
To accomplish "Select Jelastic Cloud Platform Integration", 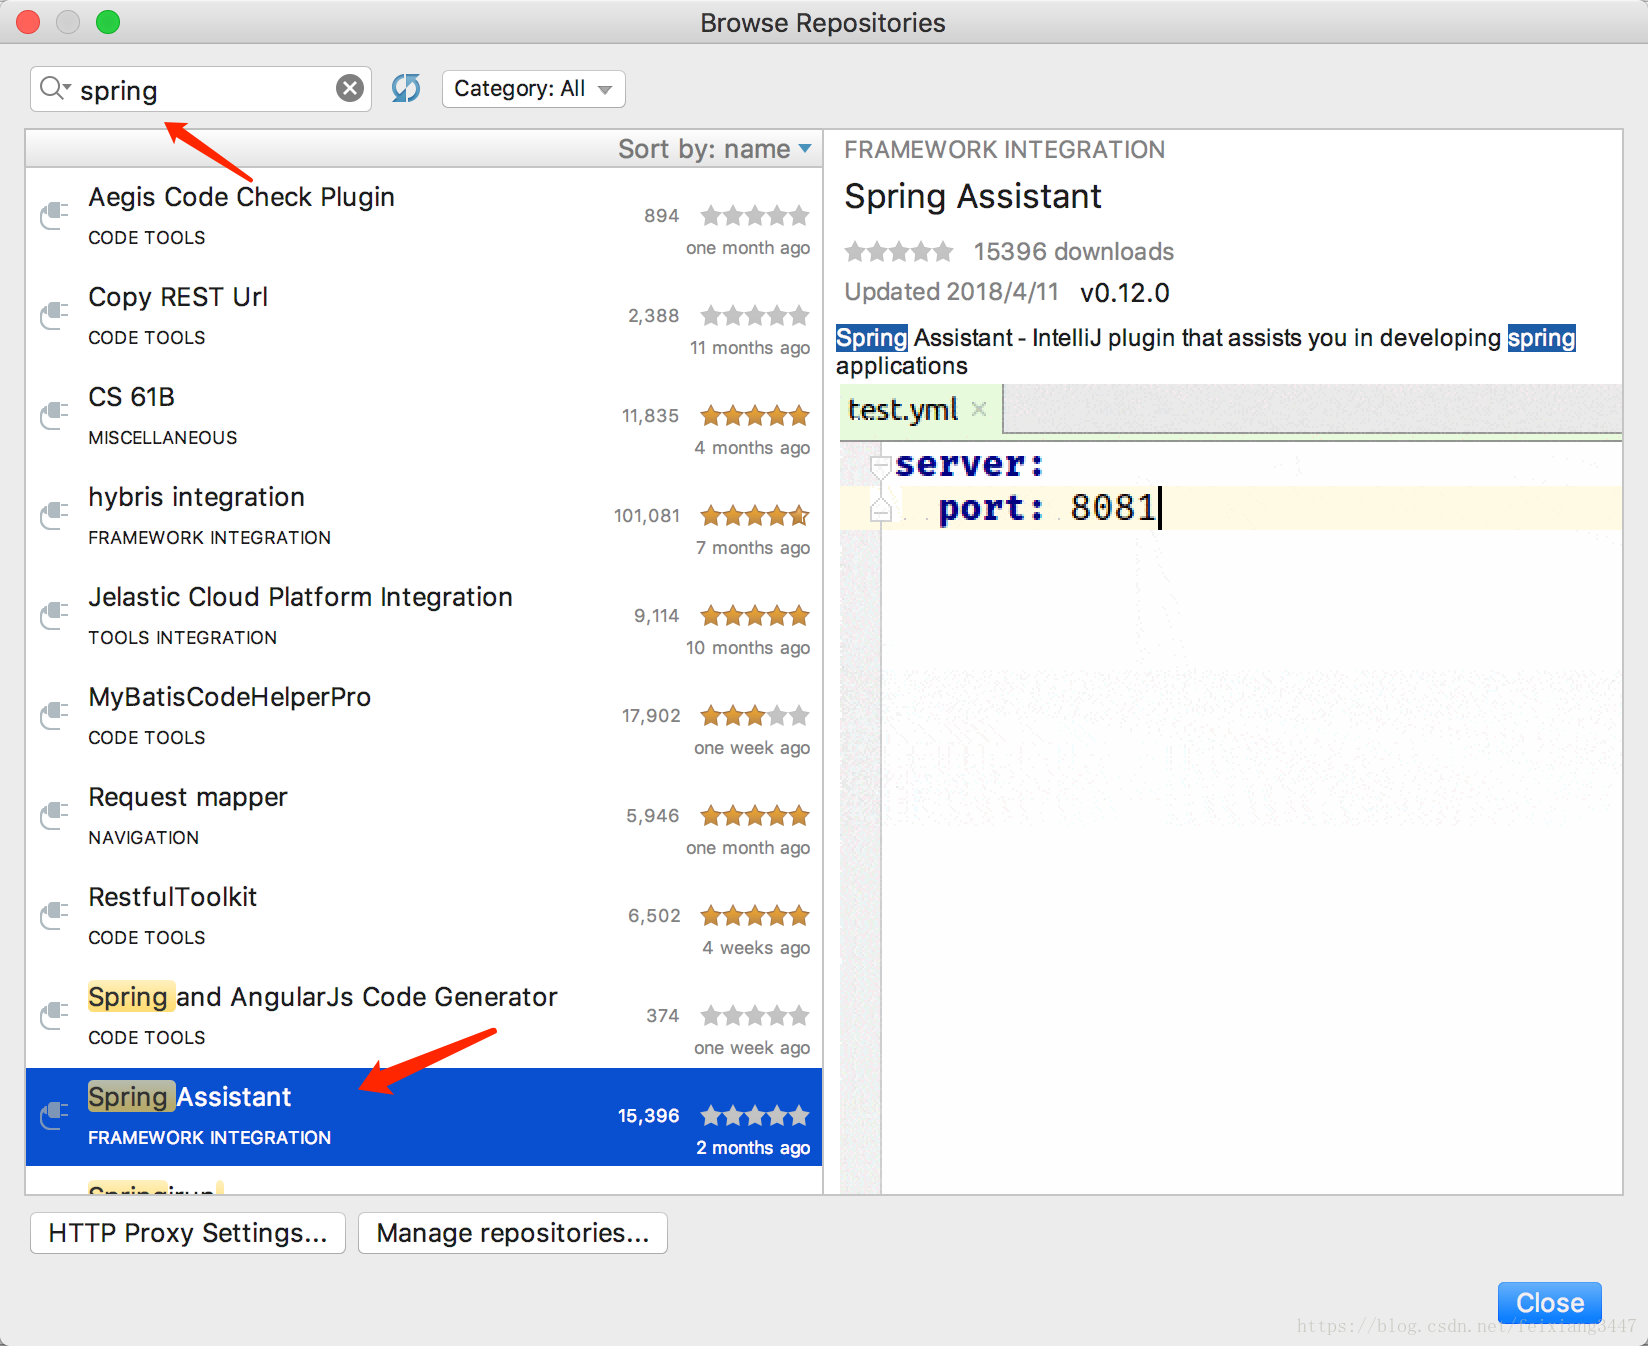I will tap(424, 617).
